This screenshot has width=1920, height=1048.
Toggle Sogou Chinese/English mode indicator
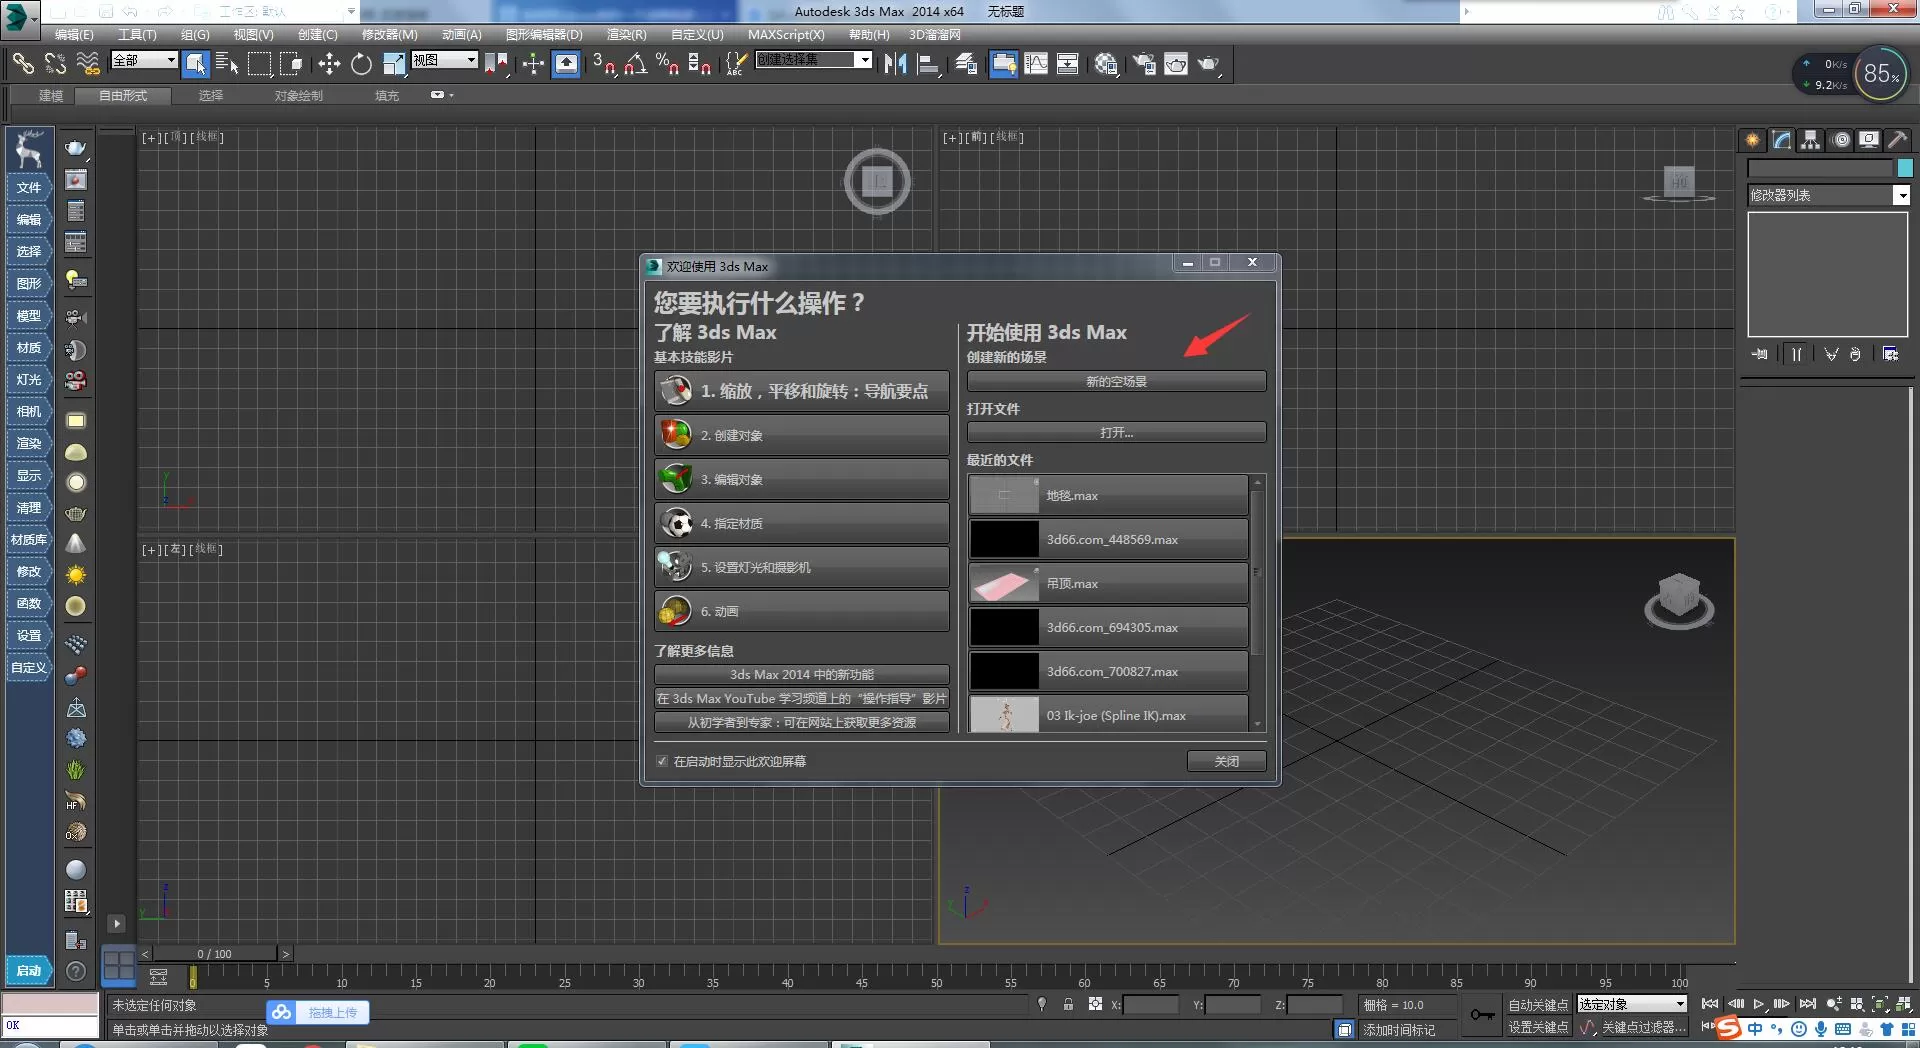pyautogui.click(x=1755, y=1029)
